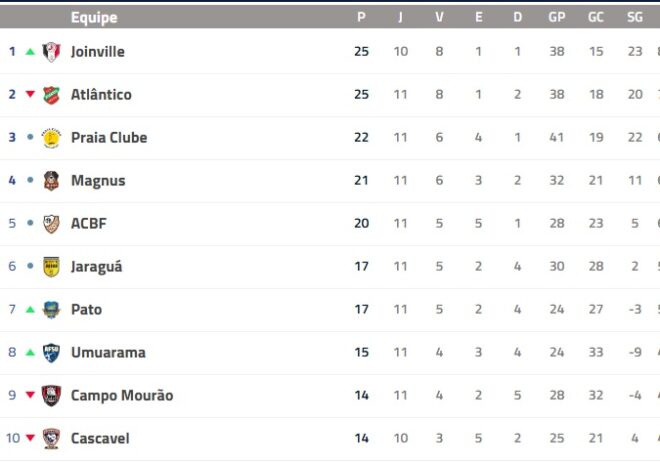The image size is (660, 462).
Task: Sort by the SG column header
Action: (635, 17)
